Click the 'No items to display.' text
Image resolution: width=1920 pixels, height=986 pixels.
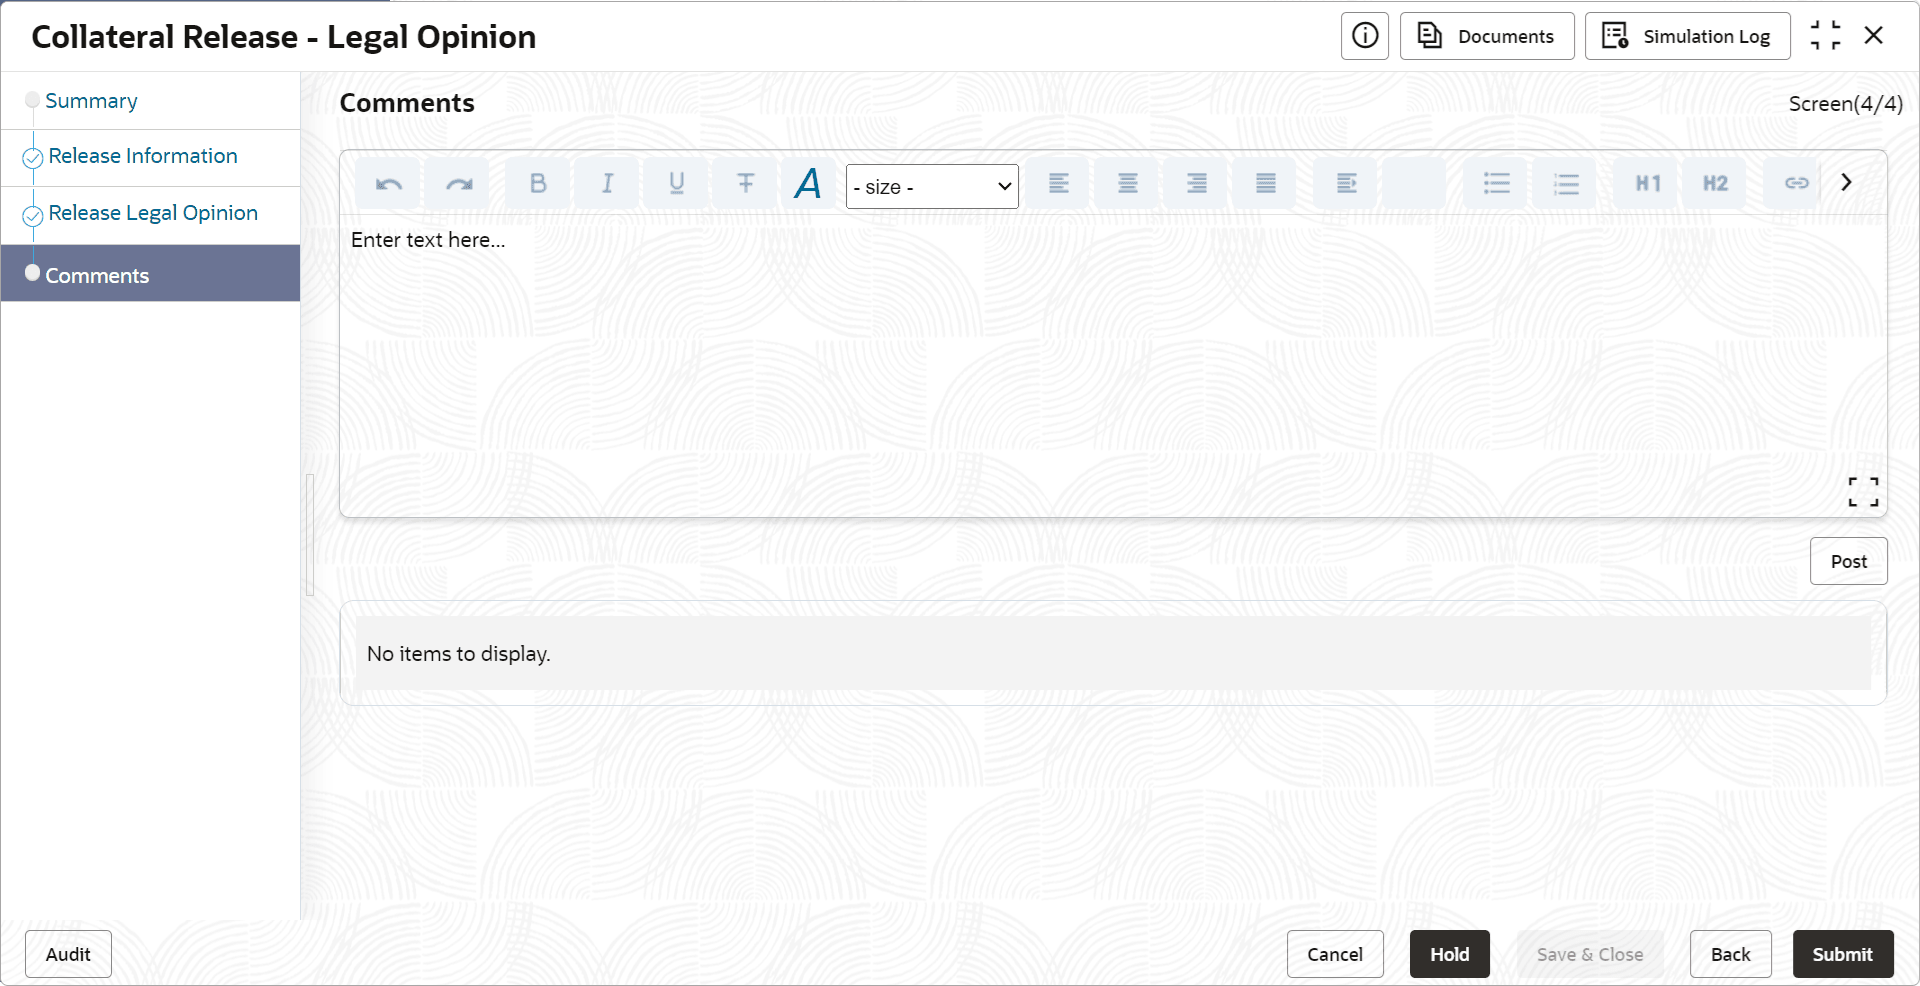coord(459,654)
